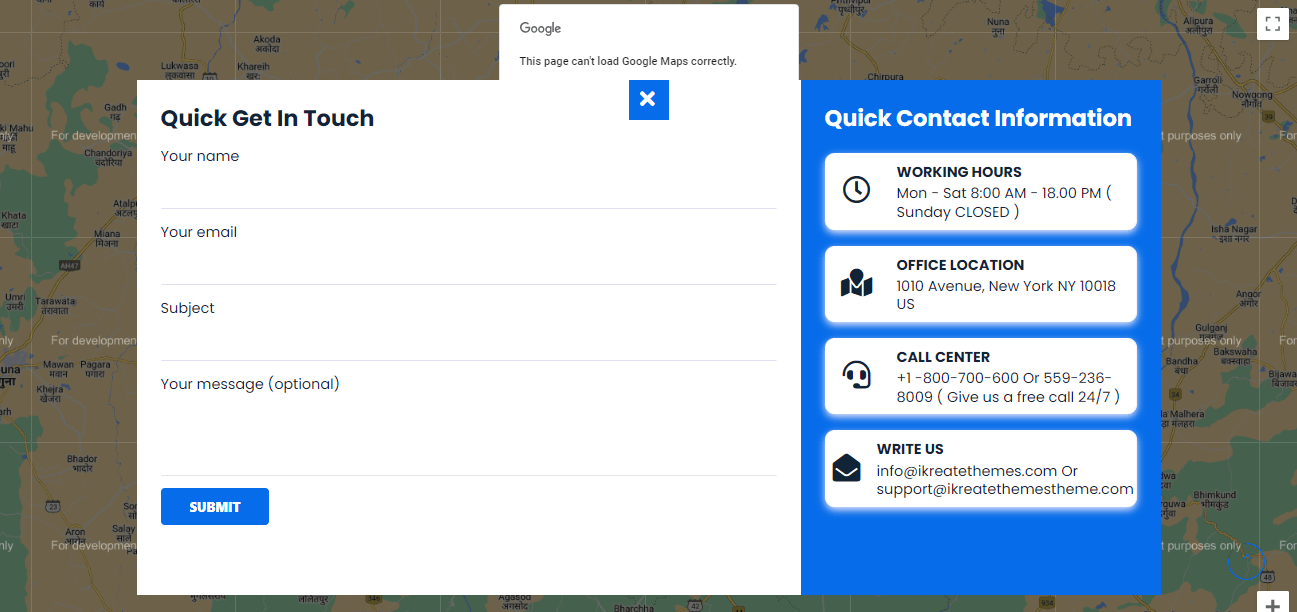Click the clock icon beside Working Hours
Viewport: 1297px width, 612px height.
(x=856, y=190)
